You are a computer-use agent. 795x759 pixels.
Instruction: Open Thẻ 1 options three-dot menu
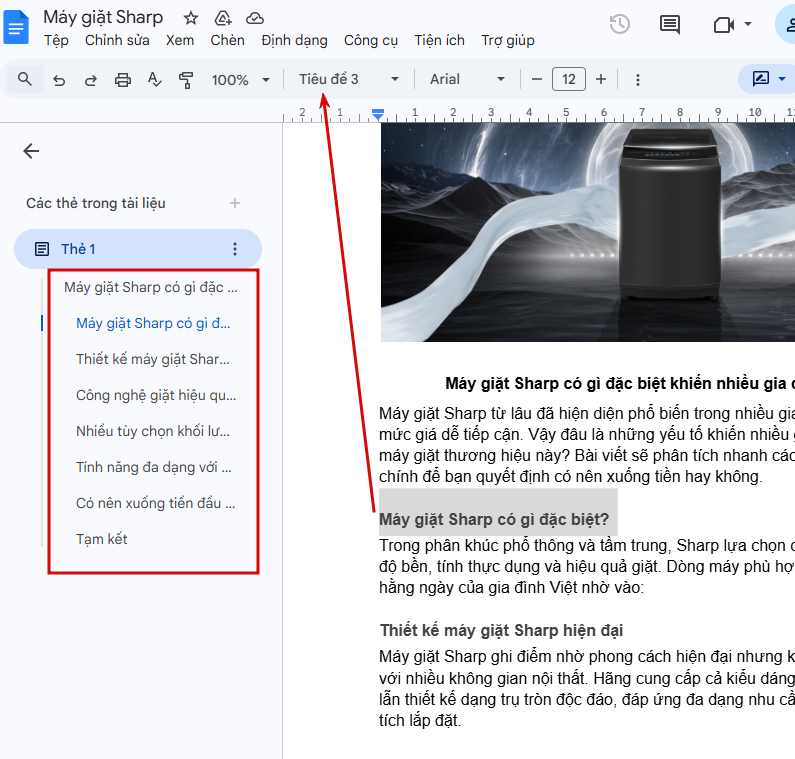235,249
